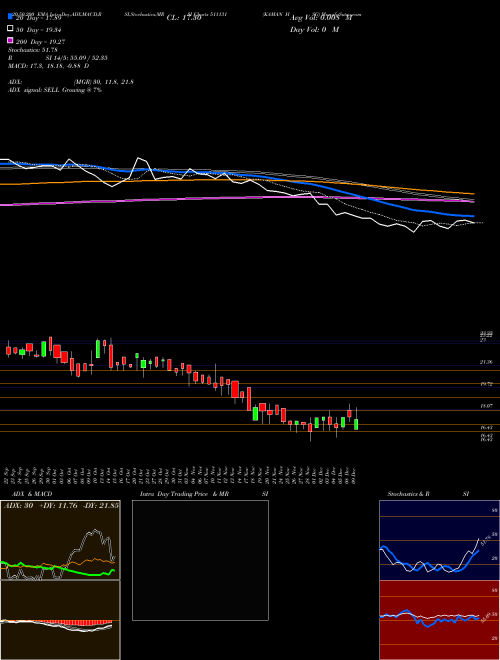The height and width of the screenshot is (660, 500).
Task: Select the '50 Day - 19.84' legend text
Action: 40,29
